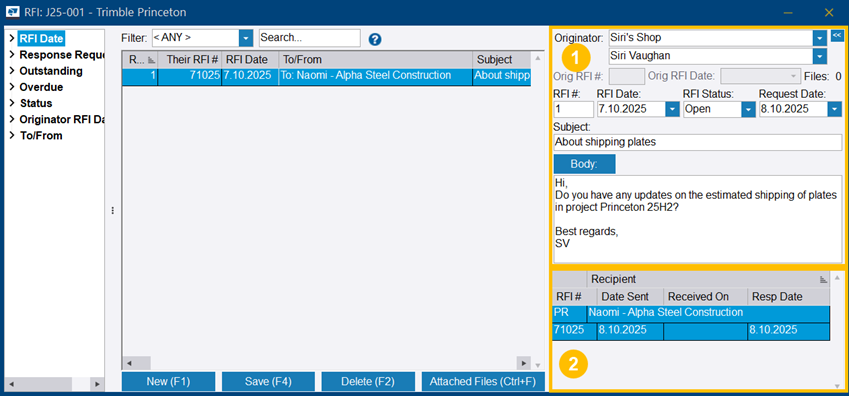Click the Body: button
Viewport: 850px width, 396px height.
584,164
